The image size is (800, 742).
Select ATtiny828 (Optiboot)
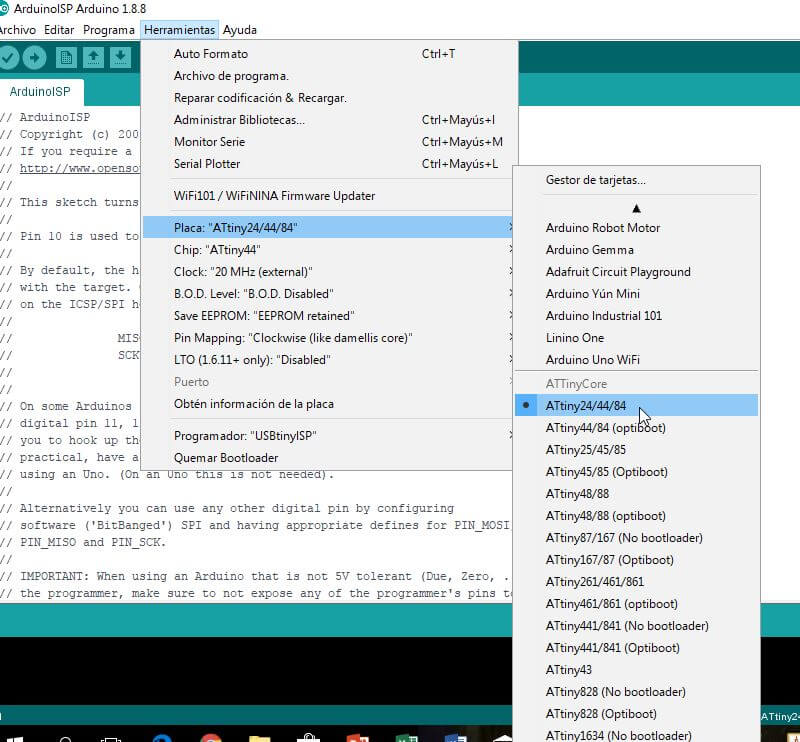click(x=636, y=713)
